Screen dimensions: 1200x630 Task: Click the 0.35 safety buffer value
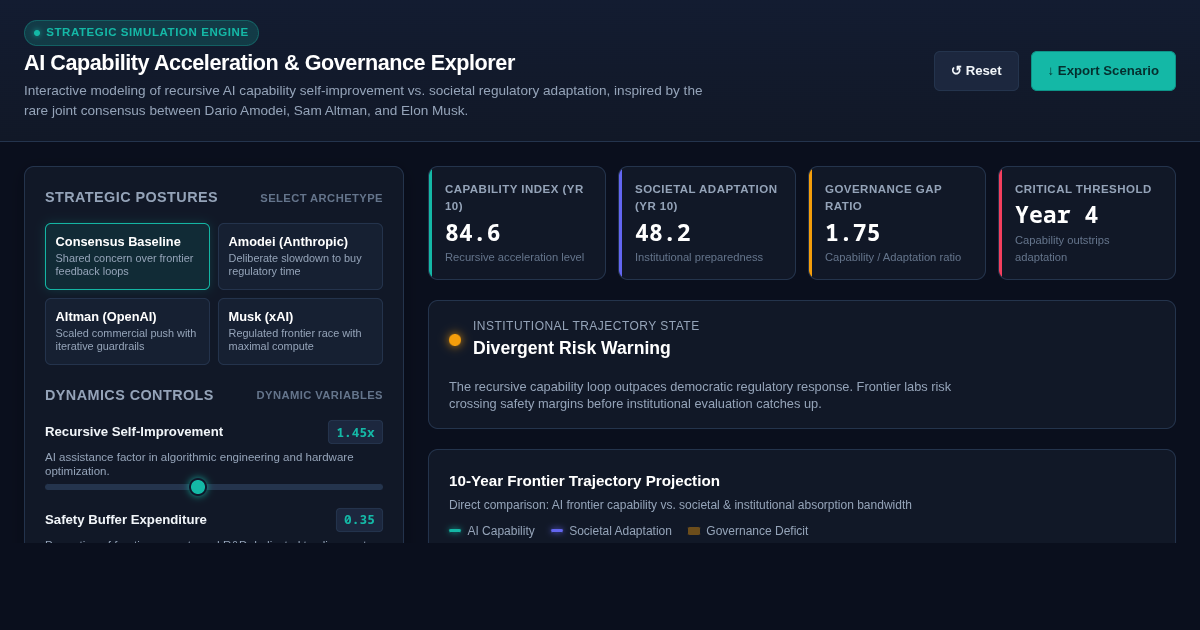click(x=359, y=520)
